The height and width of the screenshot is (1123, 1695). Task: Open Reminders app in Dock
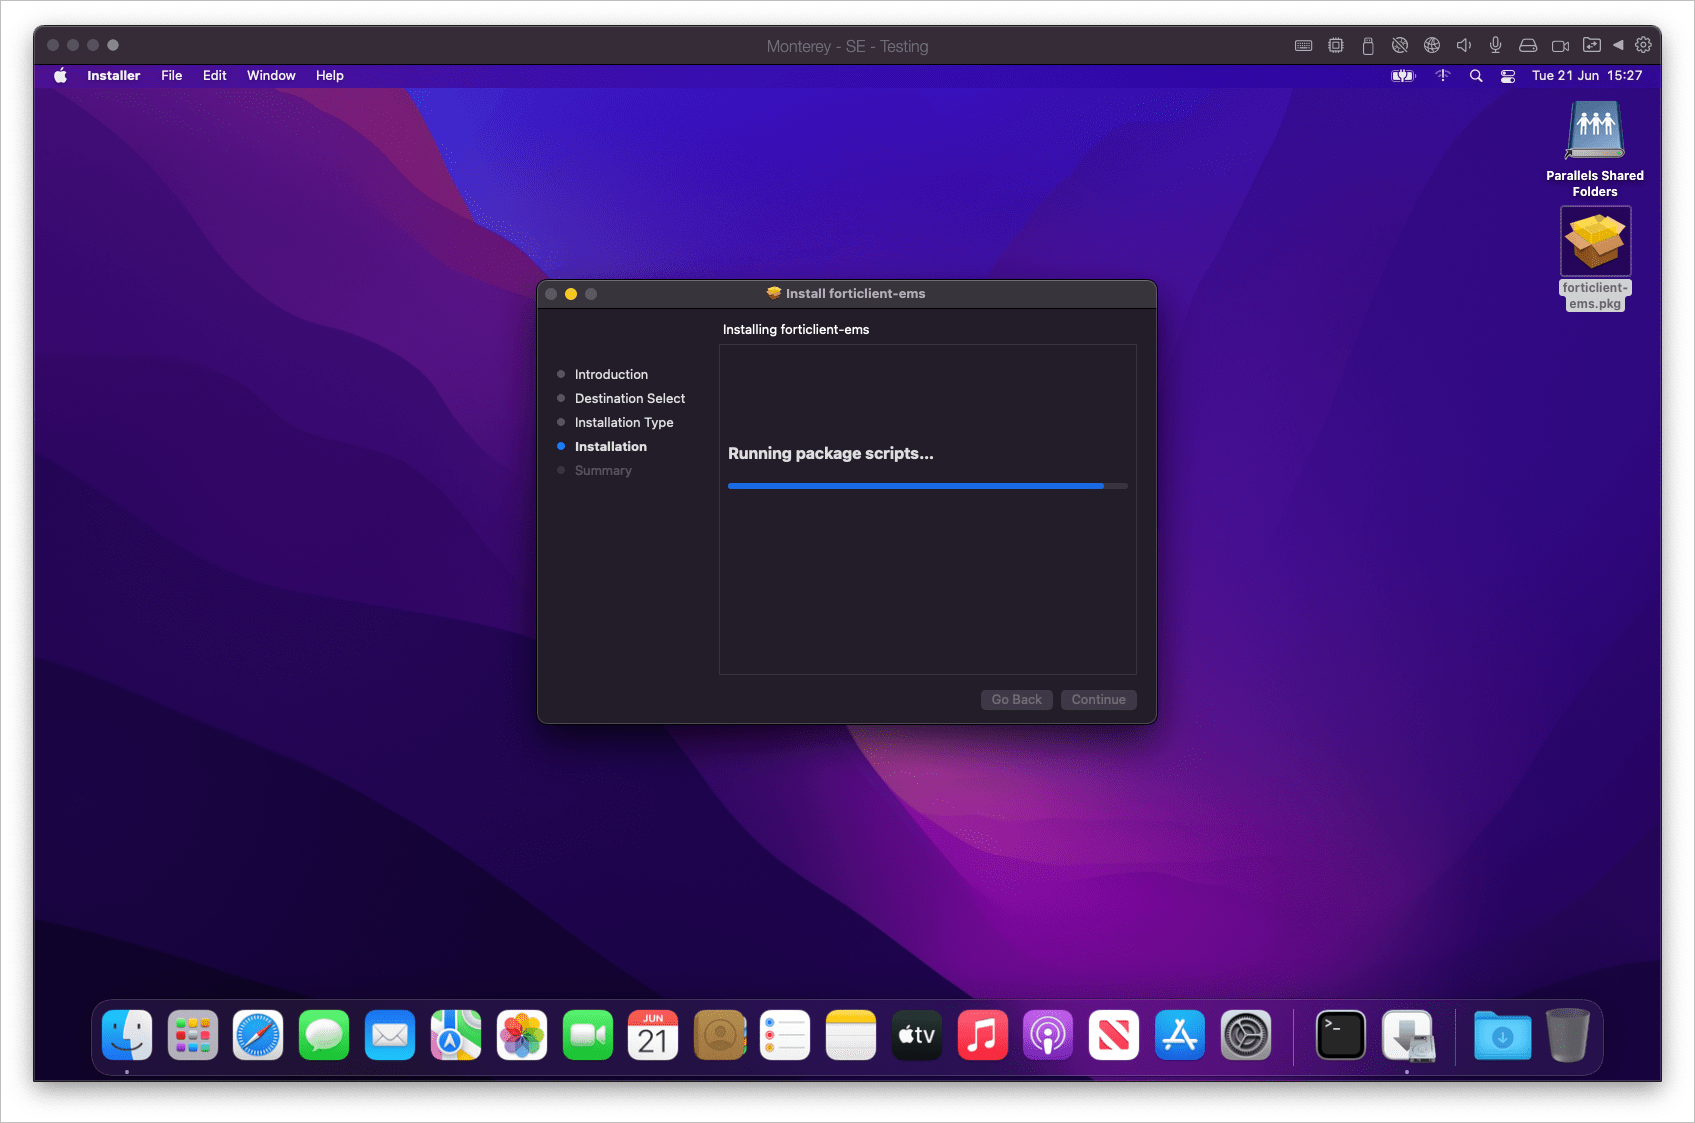(x=785, y=1035)
